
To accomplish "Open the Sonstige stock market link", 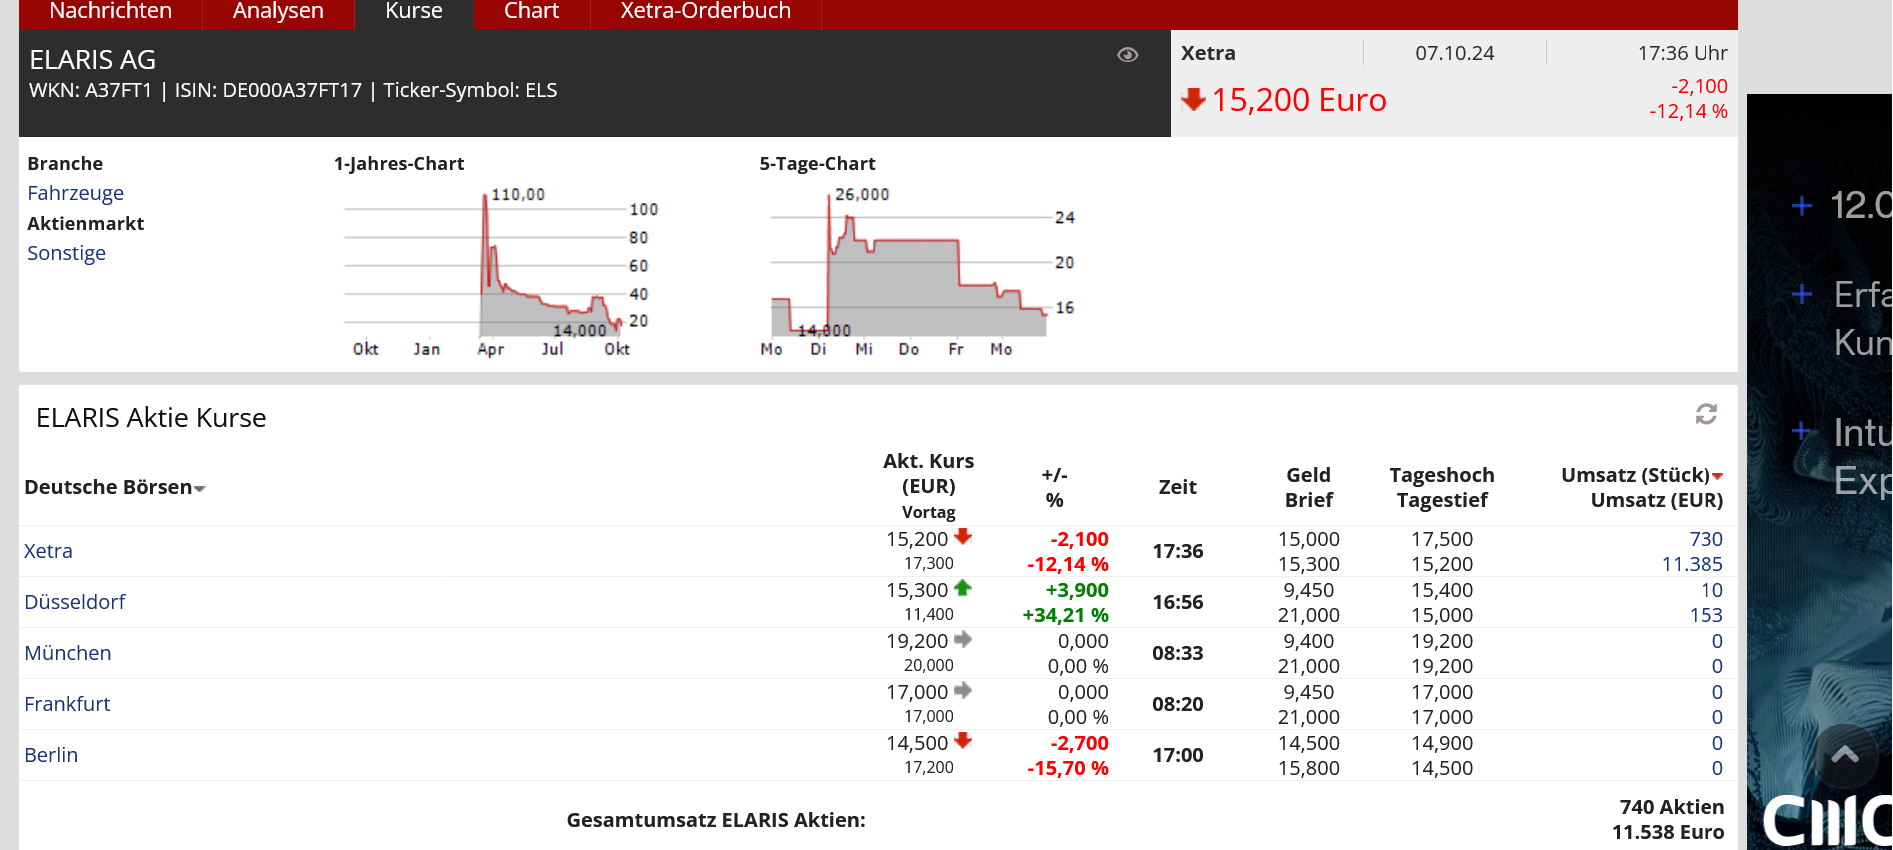I will pos(66,253).
